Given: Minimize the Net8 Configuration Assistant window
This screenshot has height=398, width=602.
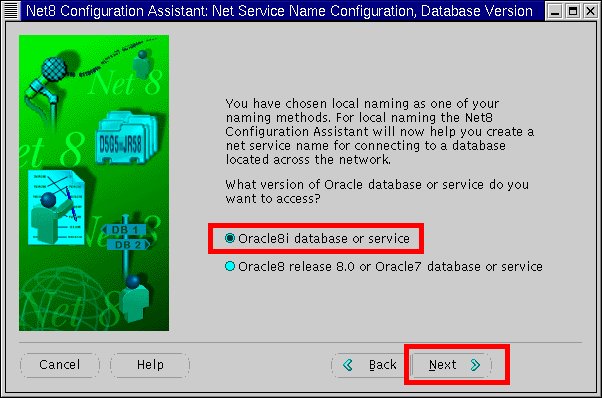Looking at the screenshot, I should click(x=554, y=11).
